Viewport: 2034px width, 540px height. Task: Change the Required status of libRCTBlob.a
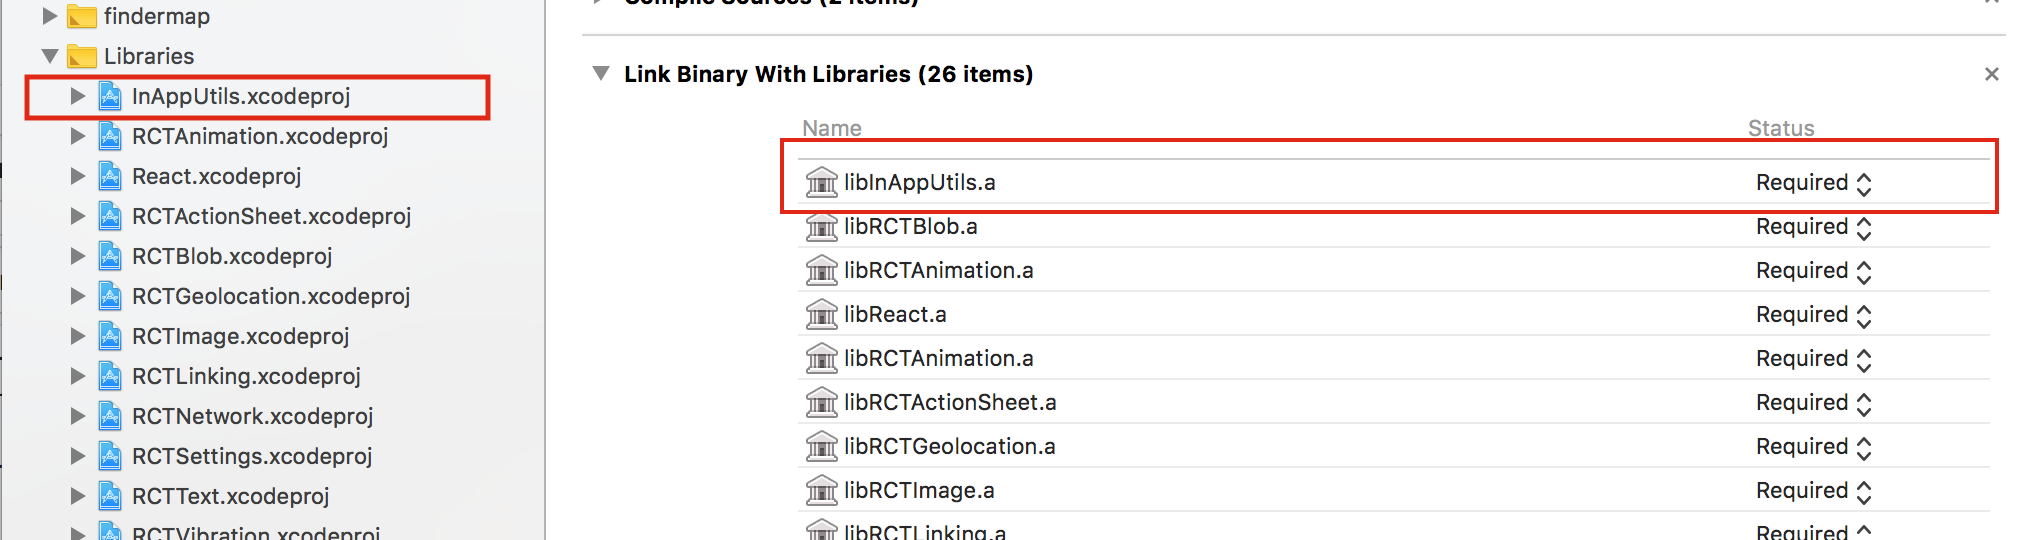(x=1813, y=227)
